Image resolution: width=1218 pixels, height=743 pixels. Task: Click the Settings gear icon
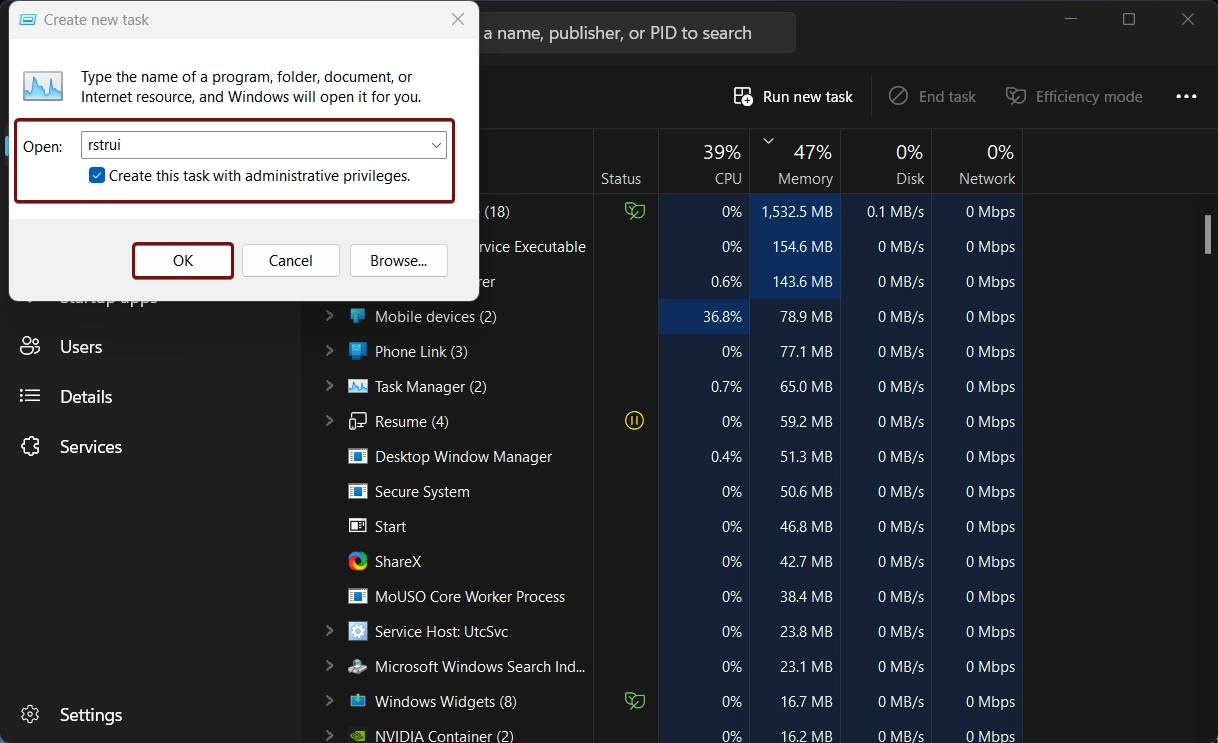[x=30, y=715]
